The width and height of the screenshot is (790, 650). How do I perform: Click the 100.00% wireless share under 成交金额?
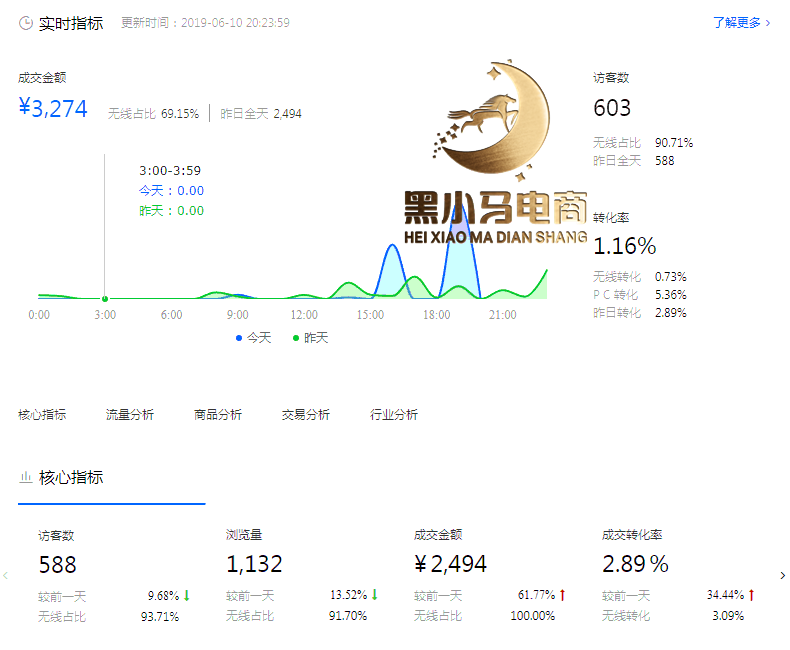point(532,616)
